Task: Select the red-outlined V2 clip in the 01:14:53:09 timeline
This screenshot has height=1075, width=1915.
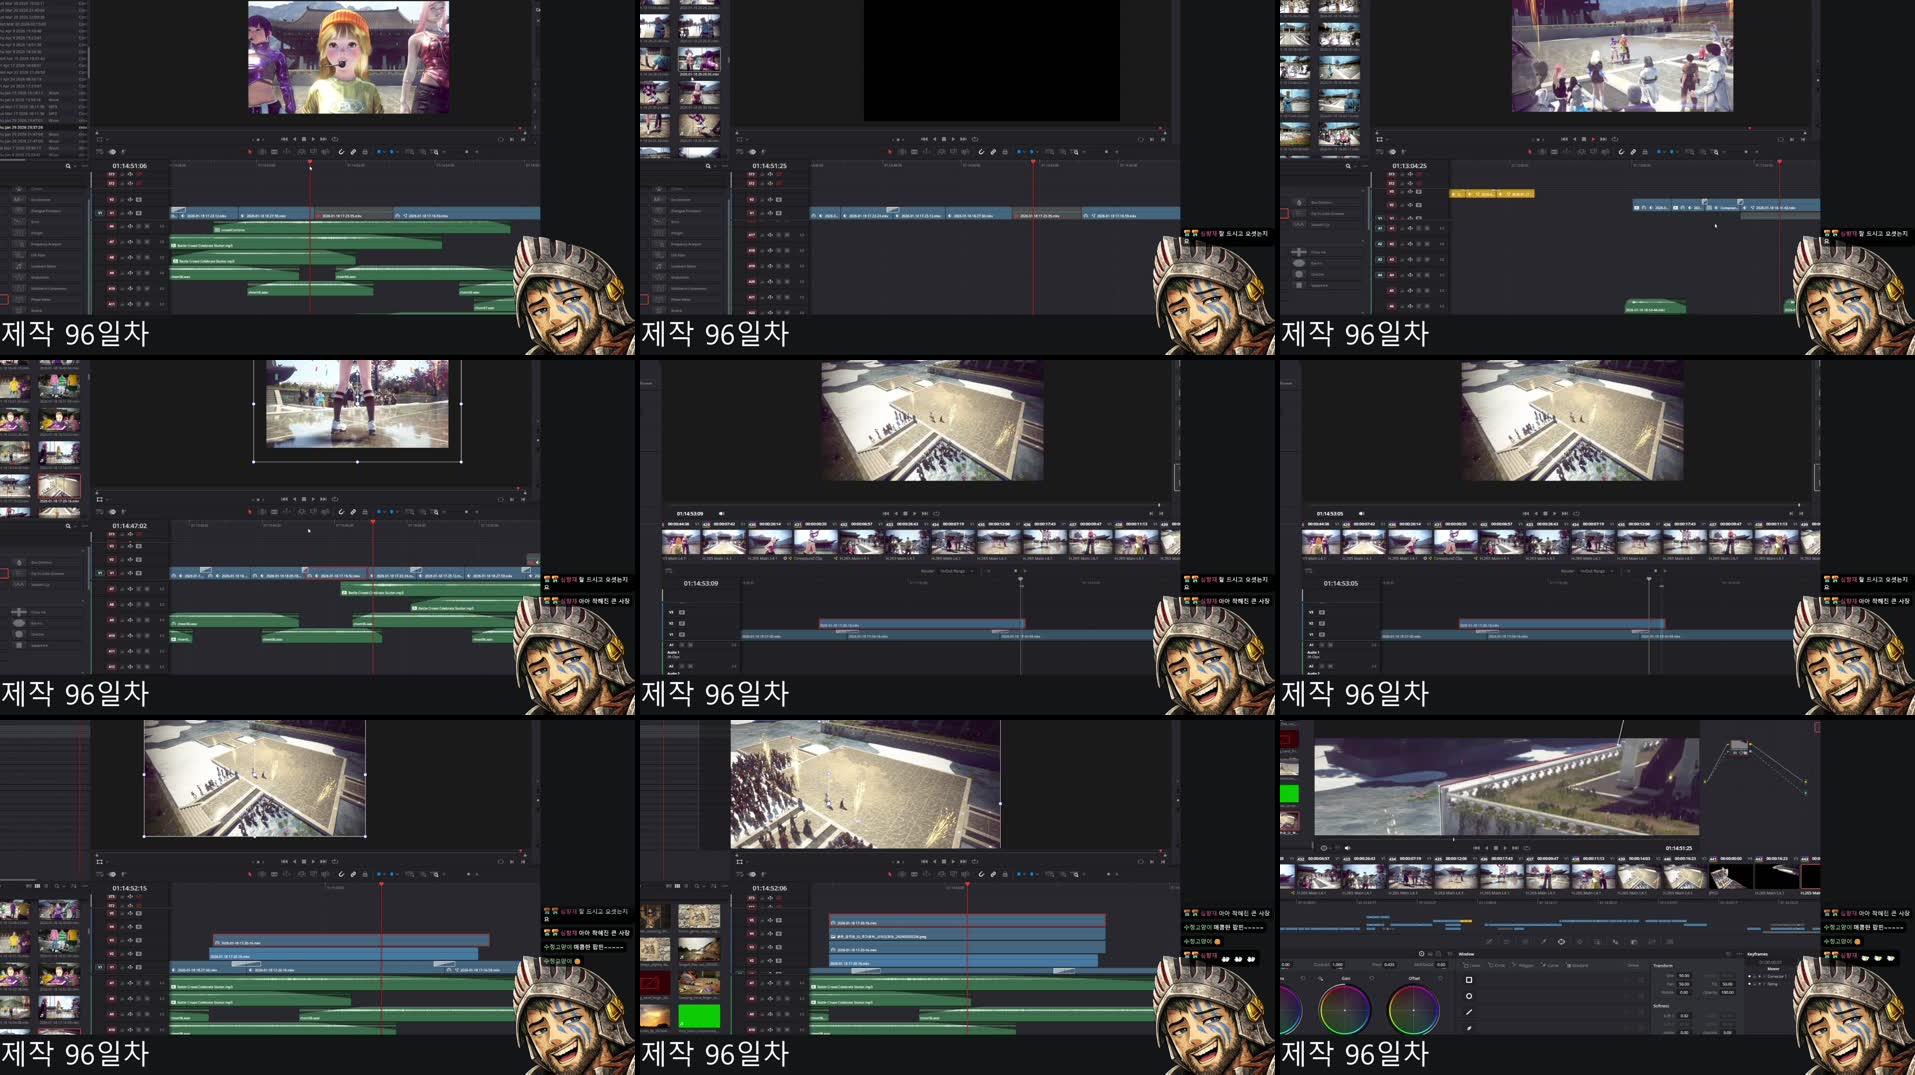Action: tap(922, 624)
